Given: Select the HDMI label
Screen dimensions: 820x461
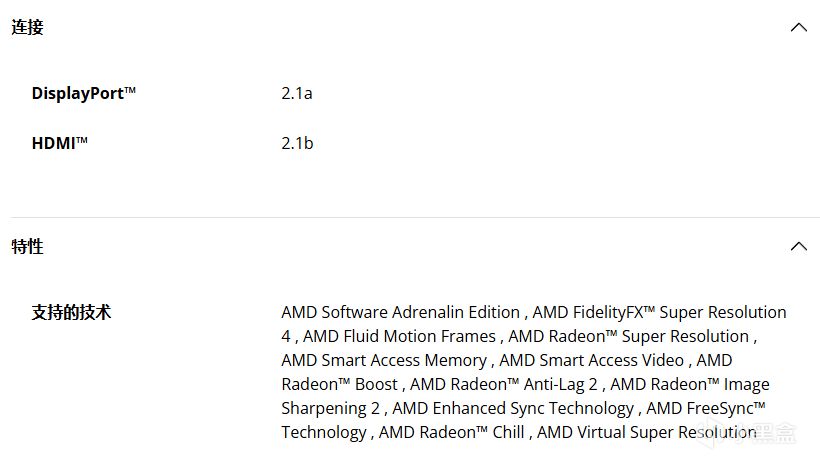Looking at the screenshot, I should (x=60, y=143).
